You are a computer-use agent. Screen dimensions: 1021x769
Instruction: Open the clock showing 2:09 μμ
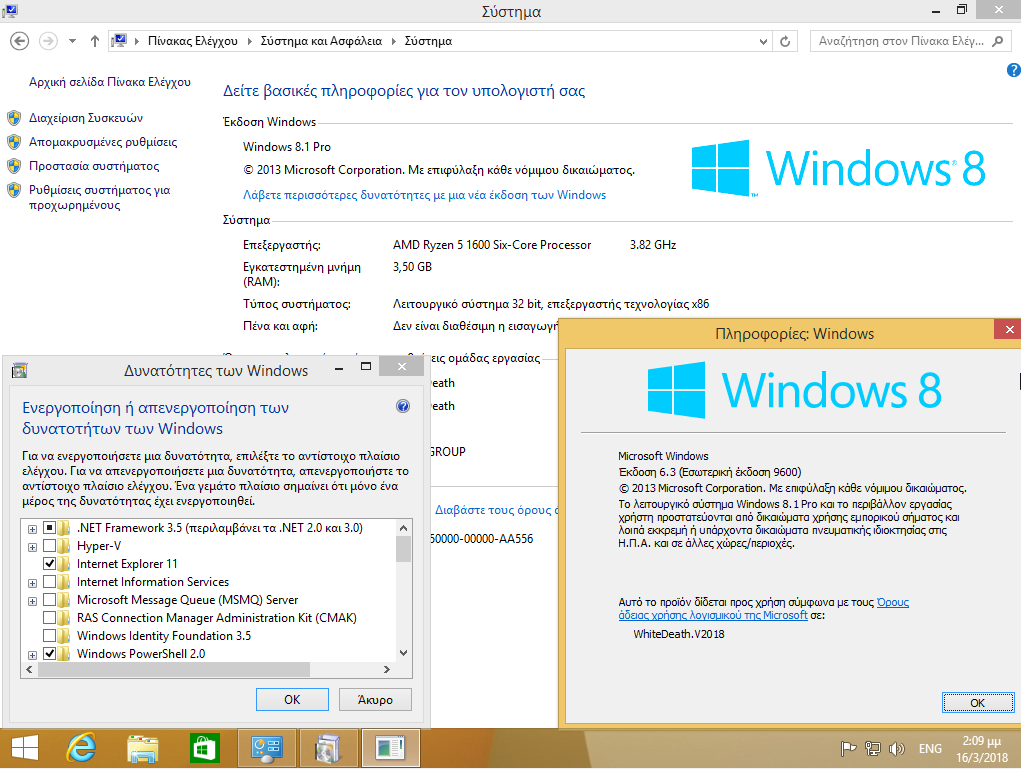(x=982, y=749)
